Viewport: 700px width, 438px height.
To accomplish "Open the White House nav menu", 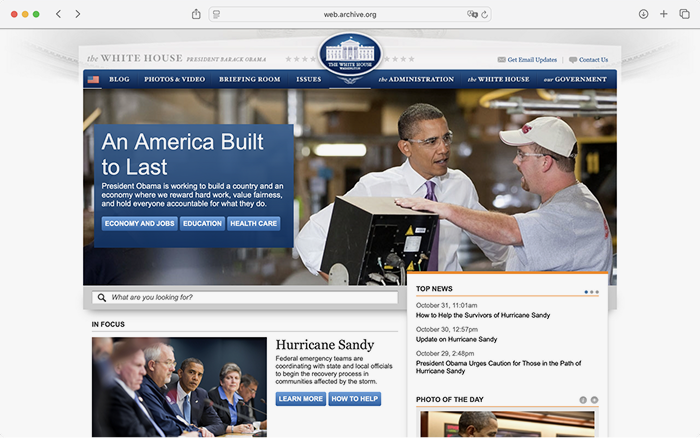I will pyautogui.click(x=498, y=79).
